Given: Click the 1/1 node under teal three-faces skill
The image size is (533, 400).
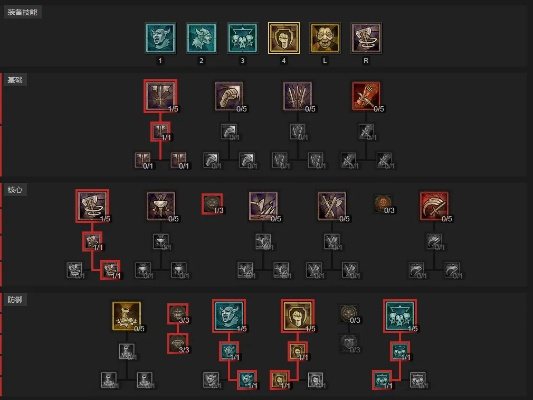Looking at the screenshot, I should tap(400, 351).
